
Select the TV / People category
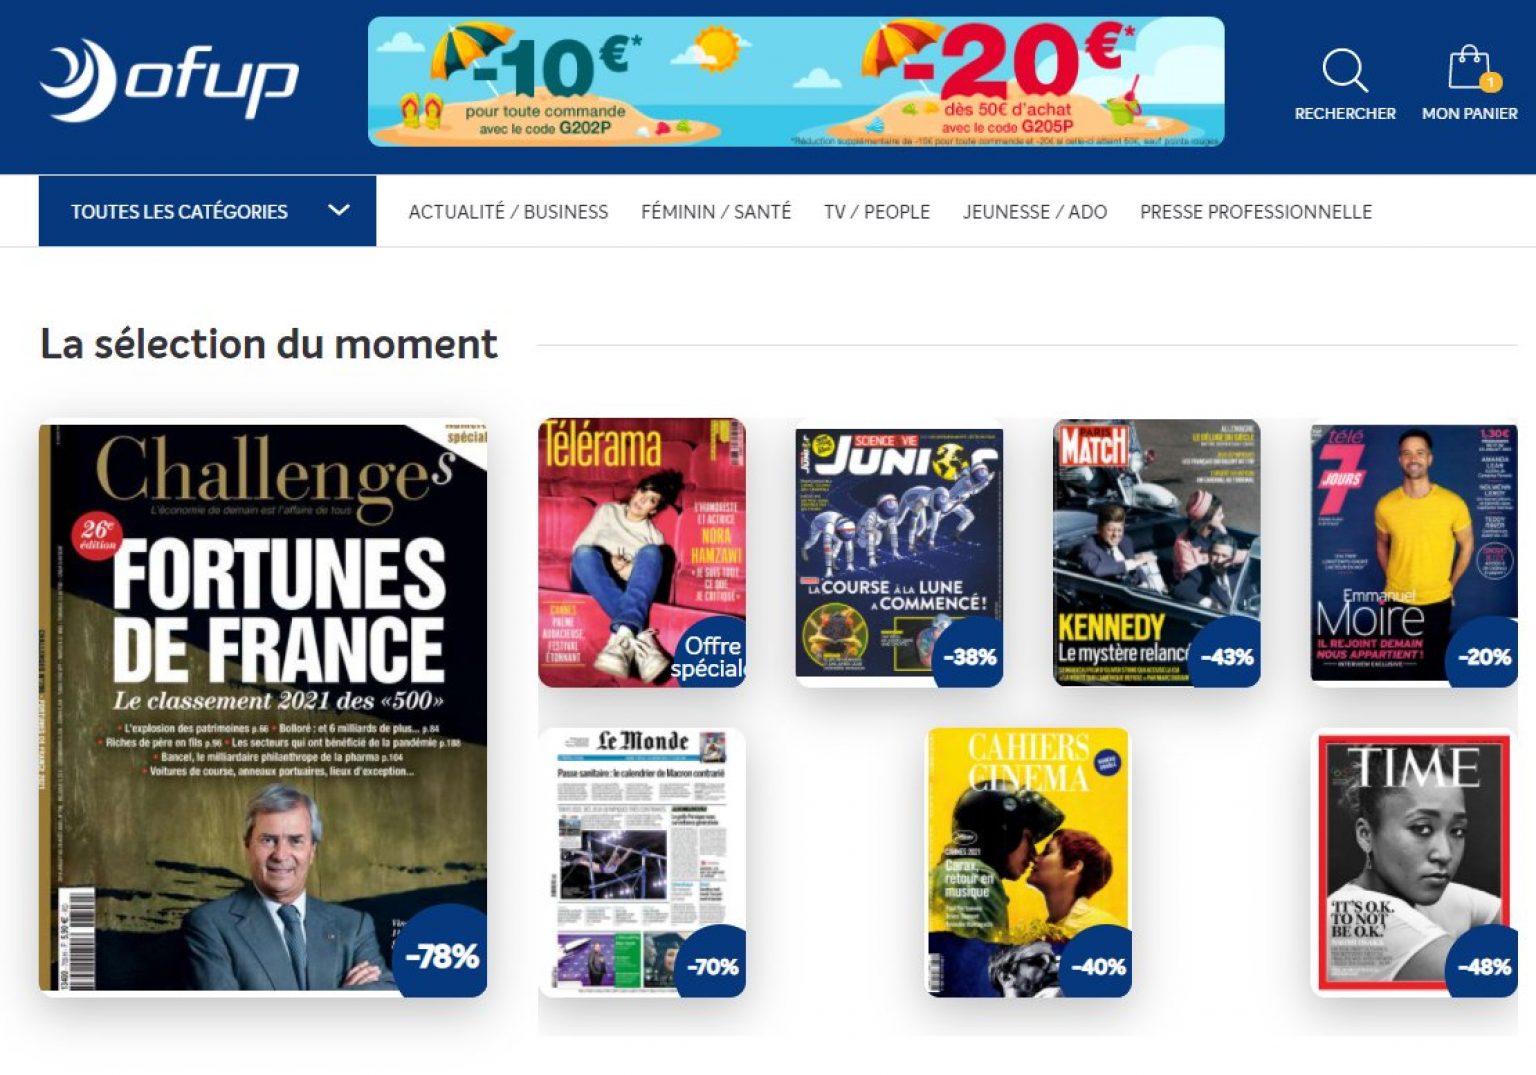[x=877, y=212]
